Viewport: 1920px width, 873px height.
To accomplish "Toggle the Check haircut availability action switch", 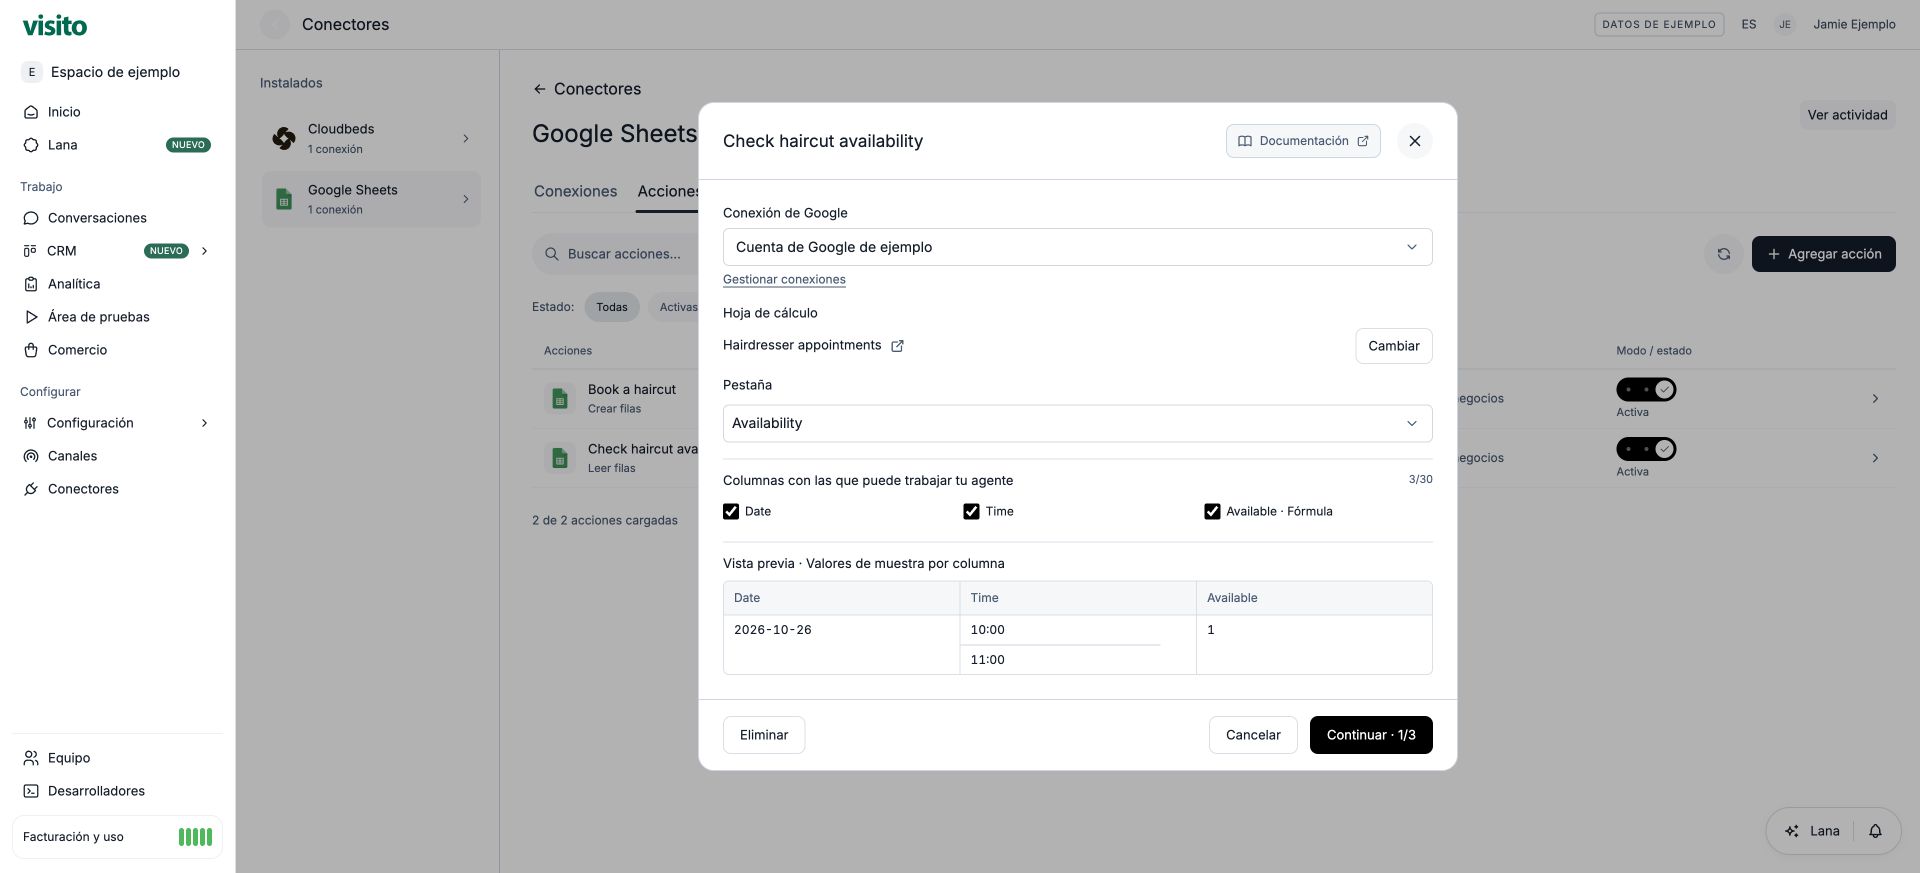I will pos(1646,449).
